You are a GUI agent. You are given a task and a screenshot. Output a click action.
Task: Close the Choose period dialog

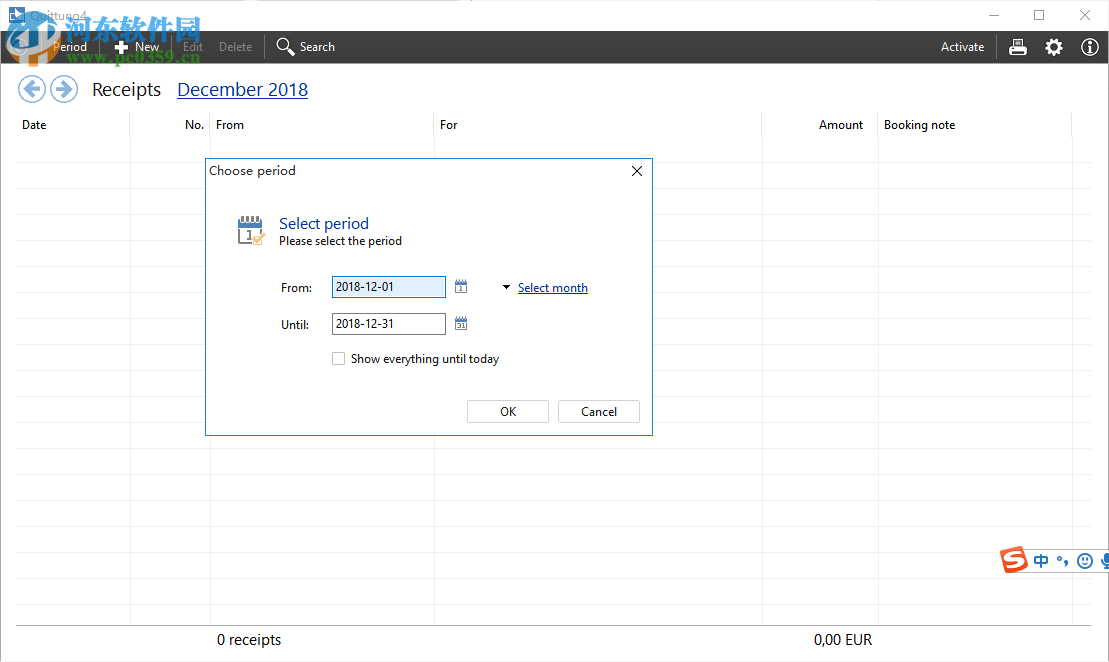[637, 171]
